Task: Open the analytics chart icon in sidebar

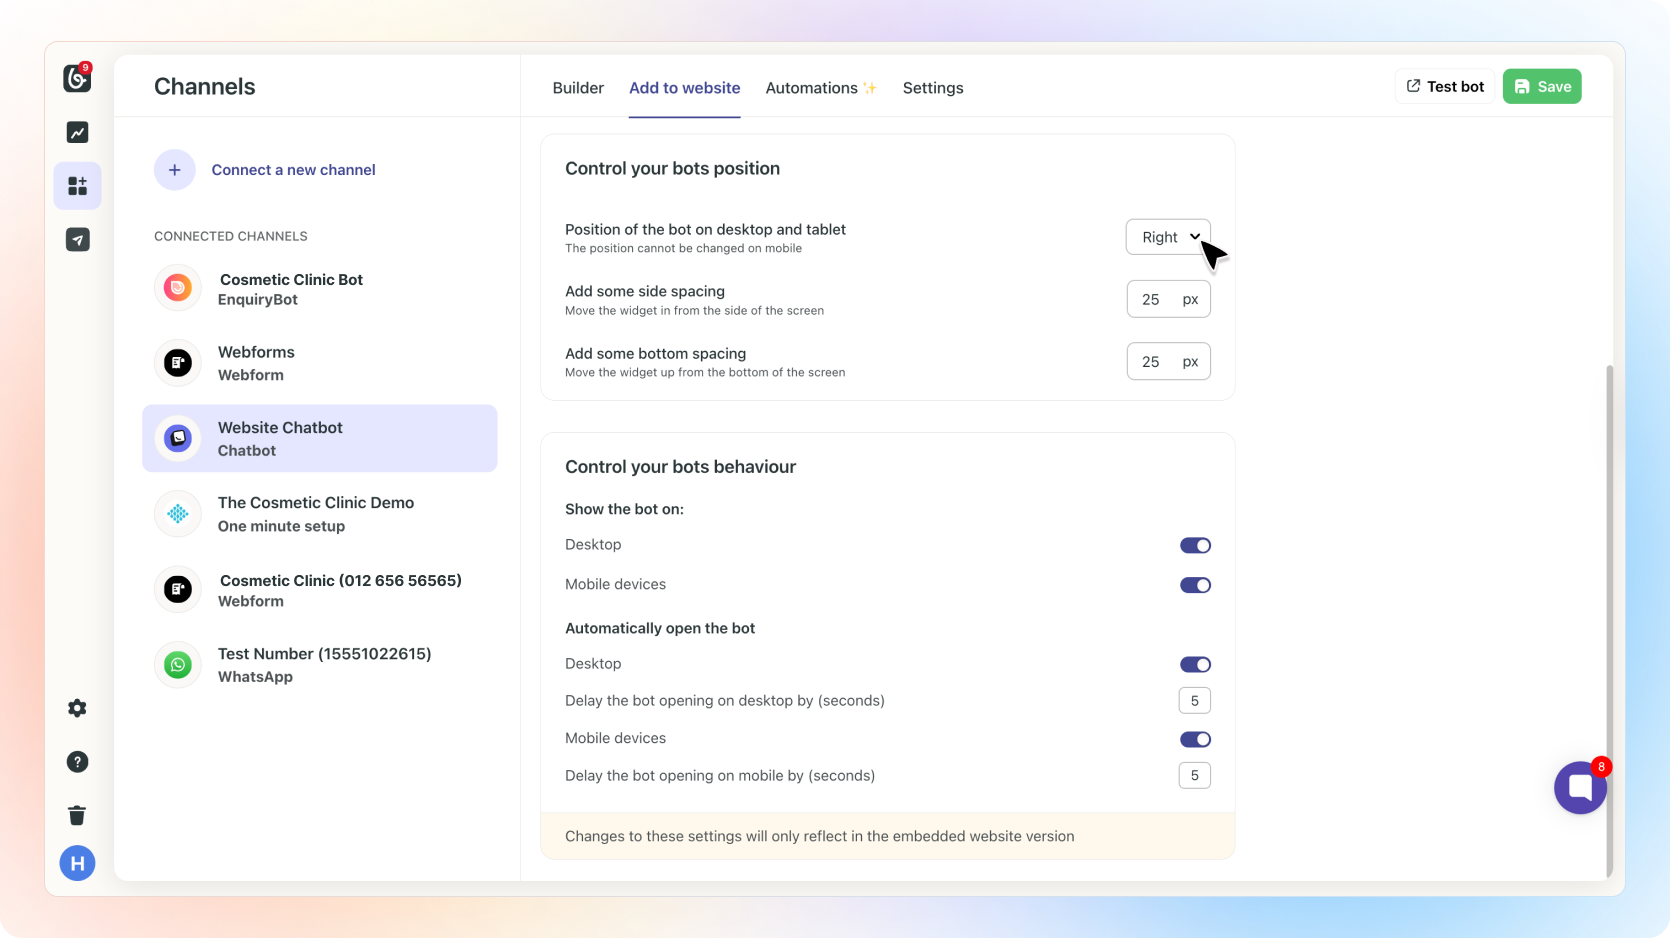Action: coord(77,132)
